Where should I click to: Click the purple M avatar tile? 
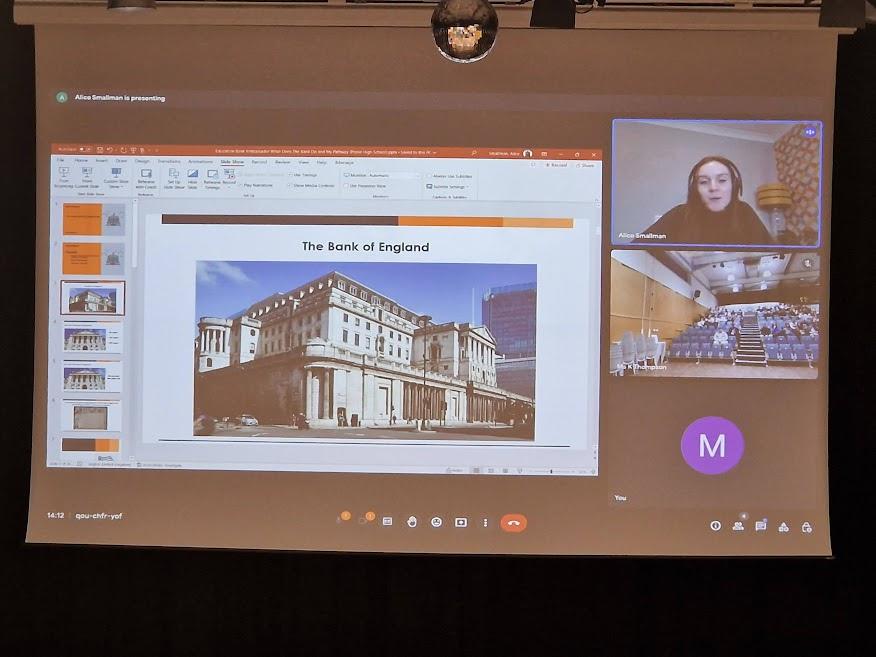713,445
